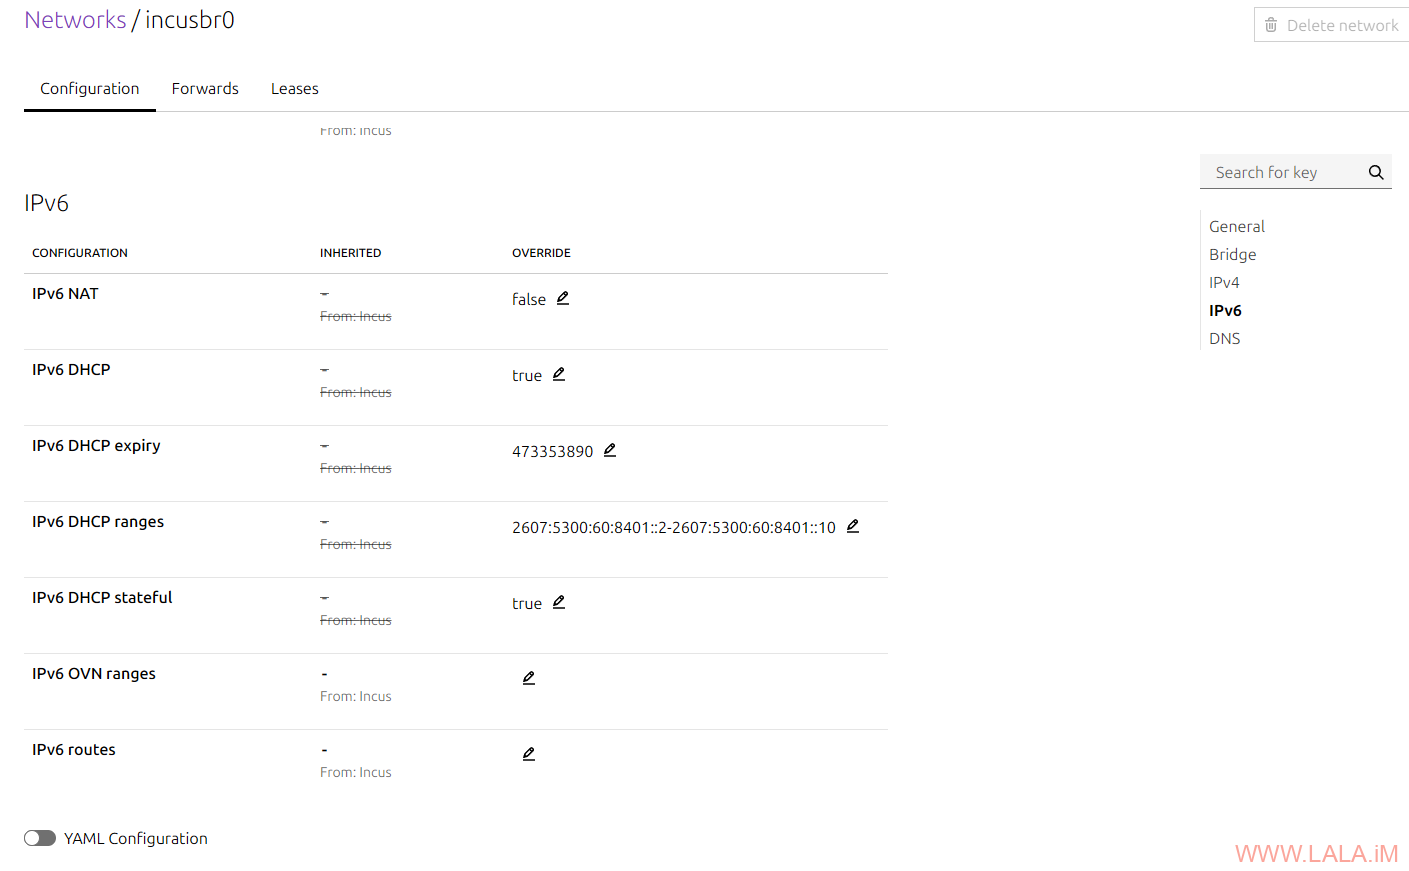The height and width of the screenshot is (871, 1409).
Task: Edit the IPv6 DHCP expiry value
Action: click(x=610, y=450)
